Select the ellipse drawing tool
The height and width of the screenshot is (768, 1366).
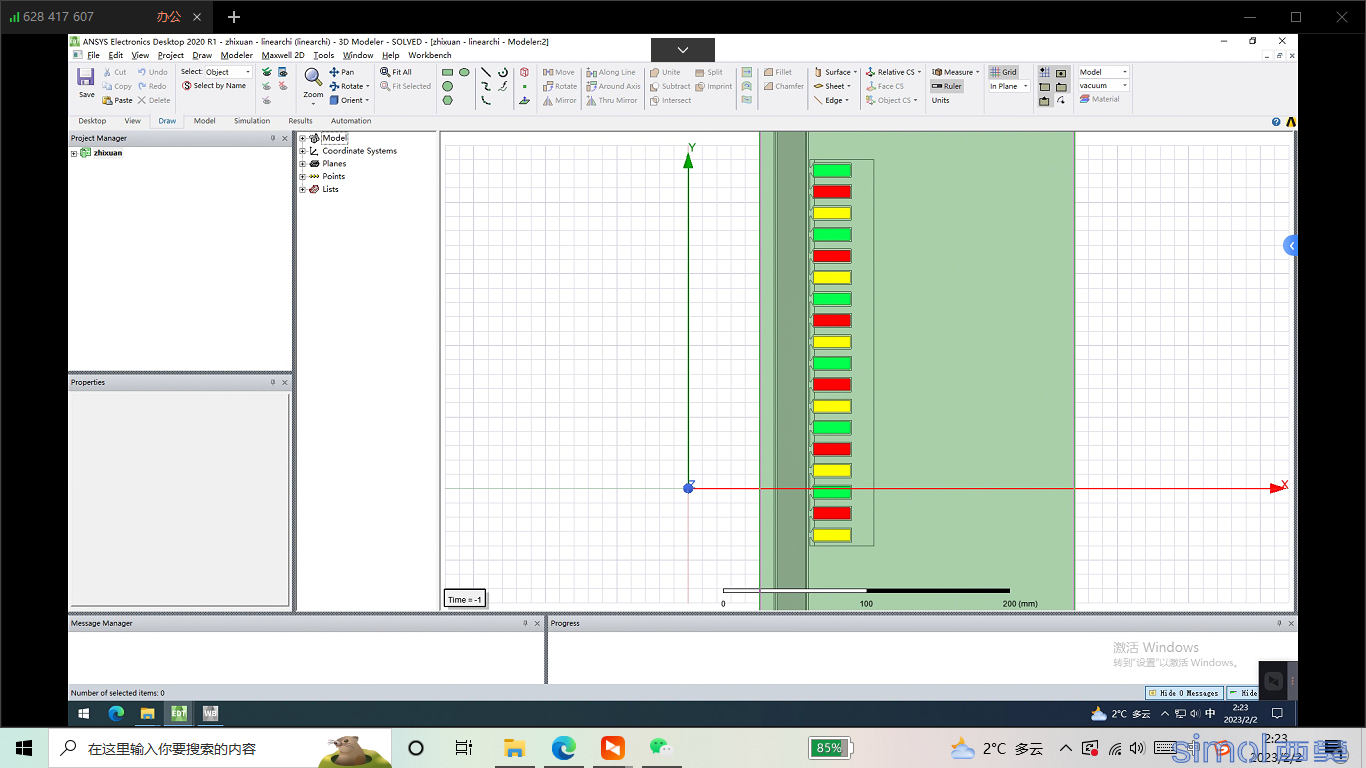click(x=464, y=72)
